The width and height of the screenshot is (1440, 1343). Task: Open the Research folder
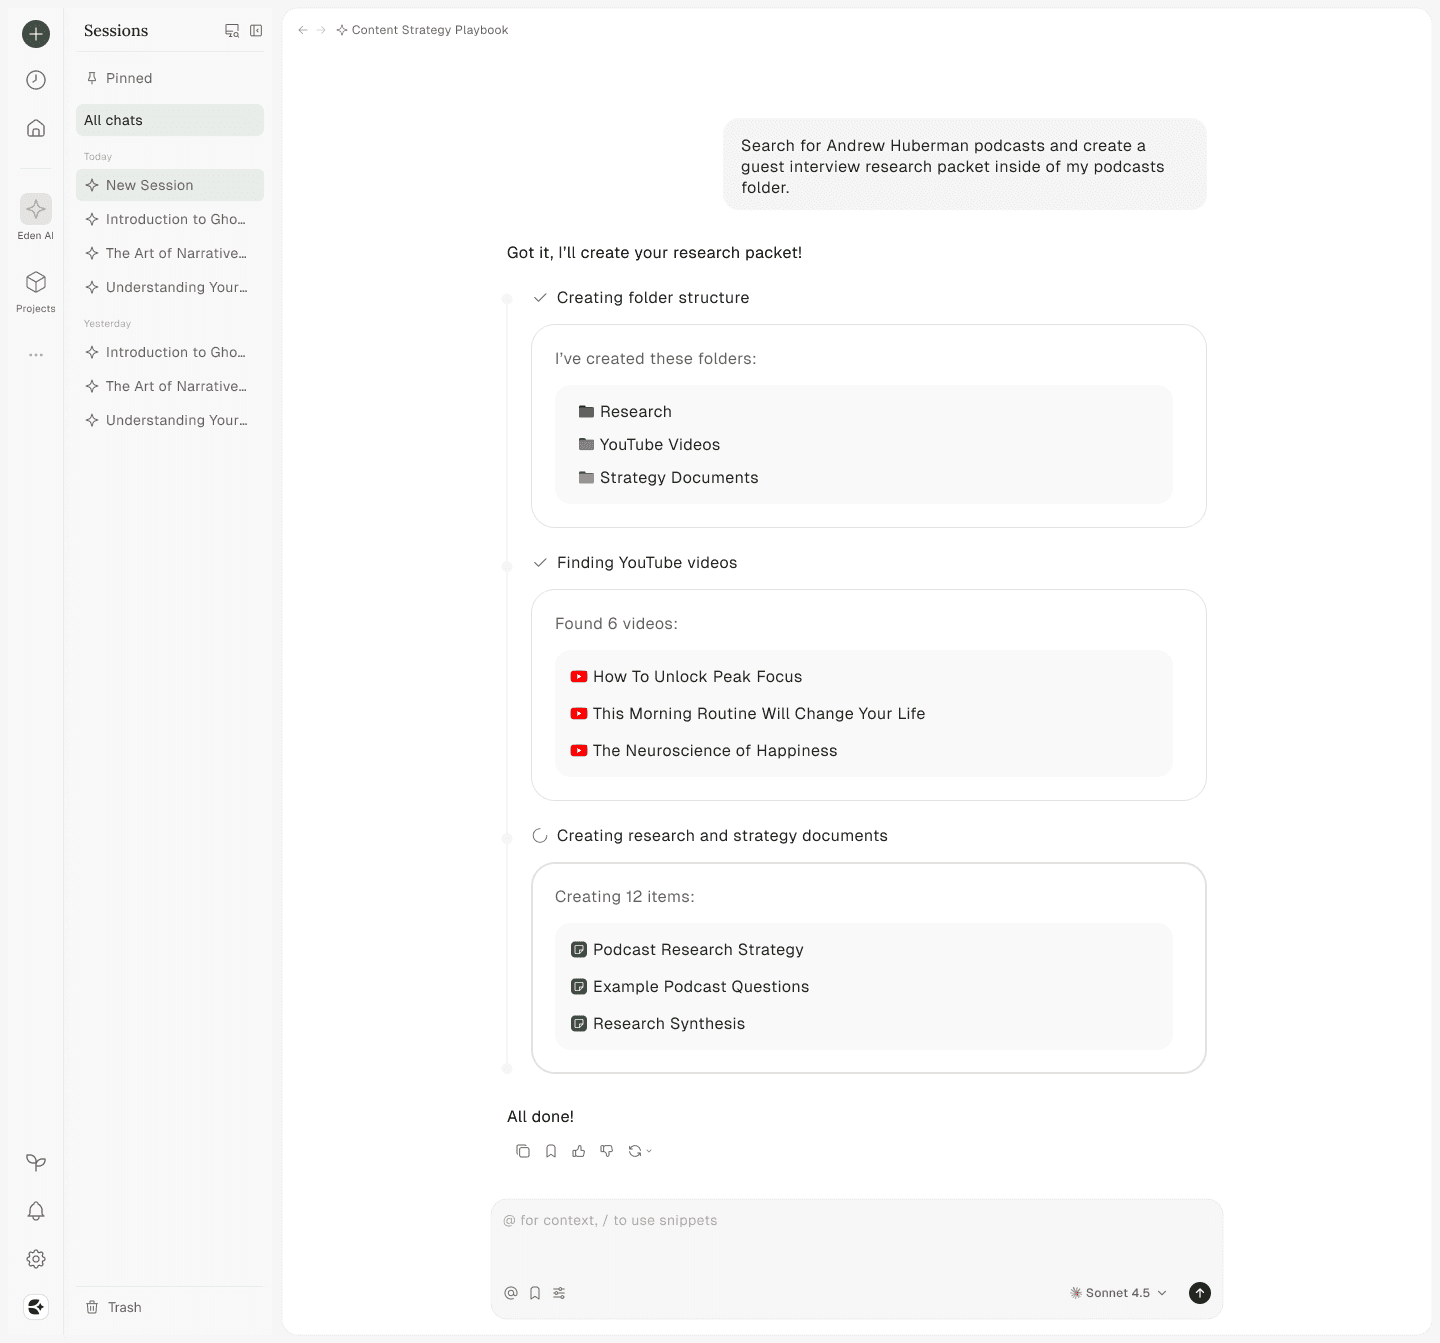625,412
